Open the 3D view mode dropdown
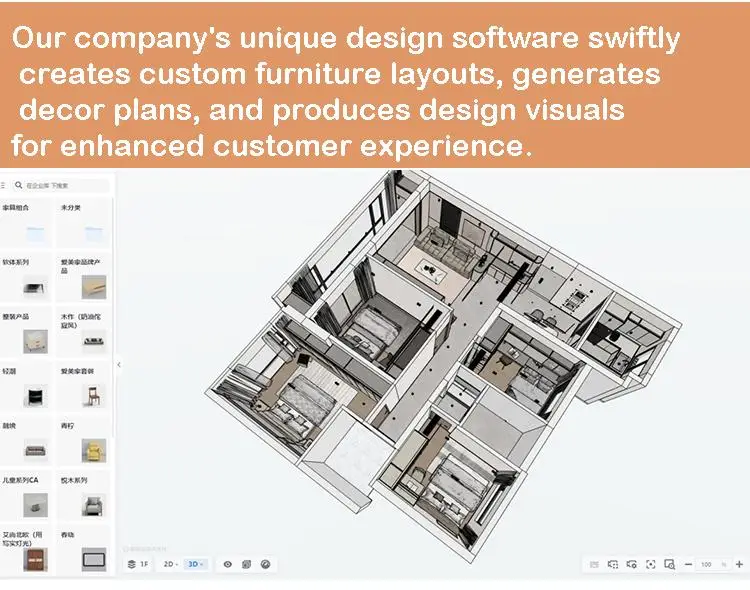 click(196, 564)
